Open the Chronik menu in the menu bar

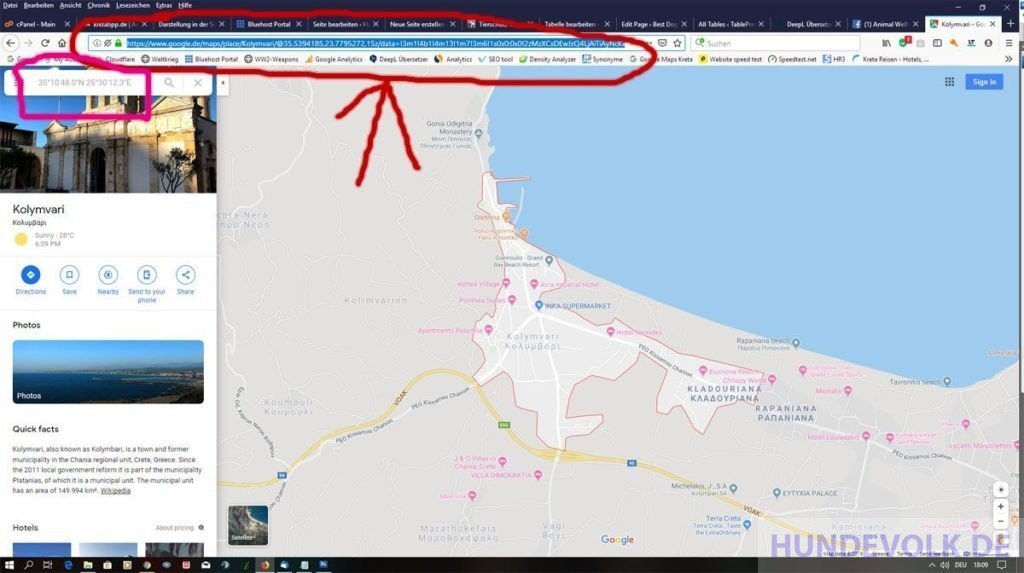coord(98,5)
